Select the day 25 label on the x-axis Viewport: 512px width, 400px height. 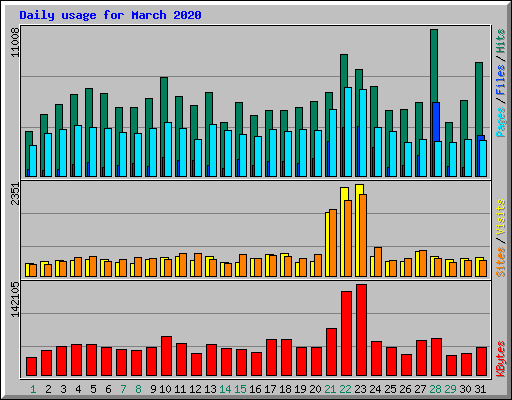tap(390, 389)
